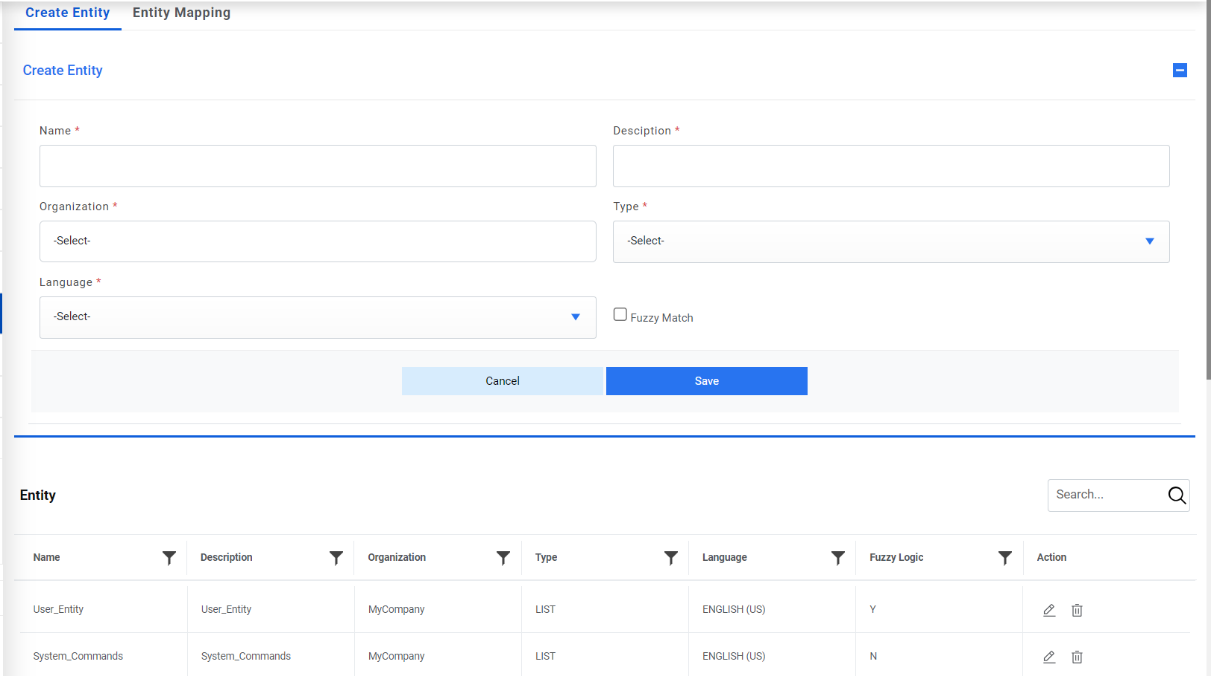Viewport: 1211px width, 676px height.
Task: Delete the System_Commands entity
Action: coord(1077,657)
